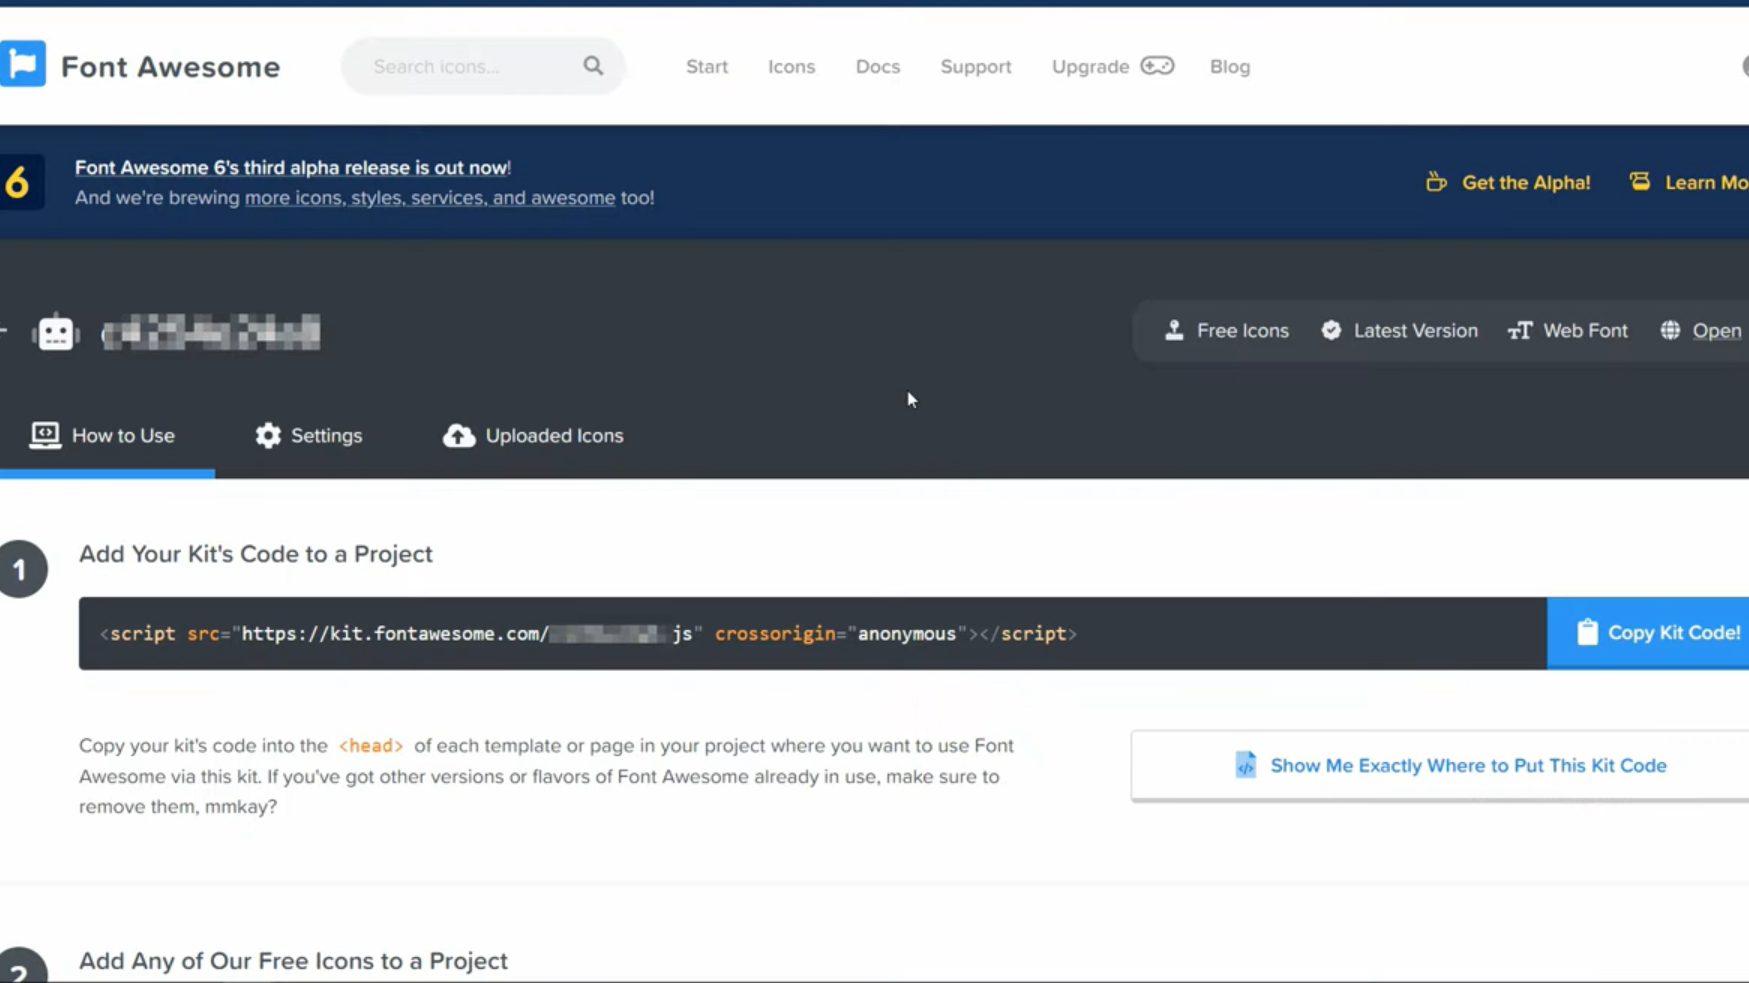Click the icon before Learn More
Viewport: 1749px width, 983px height.
[1639, 181]
